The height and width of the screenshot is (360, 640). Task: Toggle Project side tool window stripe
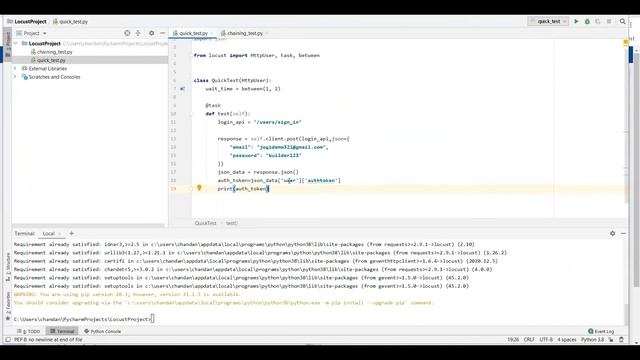[x=8, y=44]
